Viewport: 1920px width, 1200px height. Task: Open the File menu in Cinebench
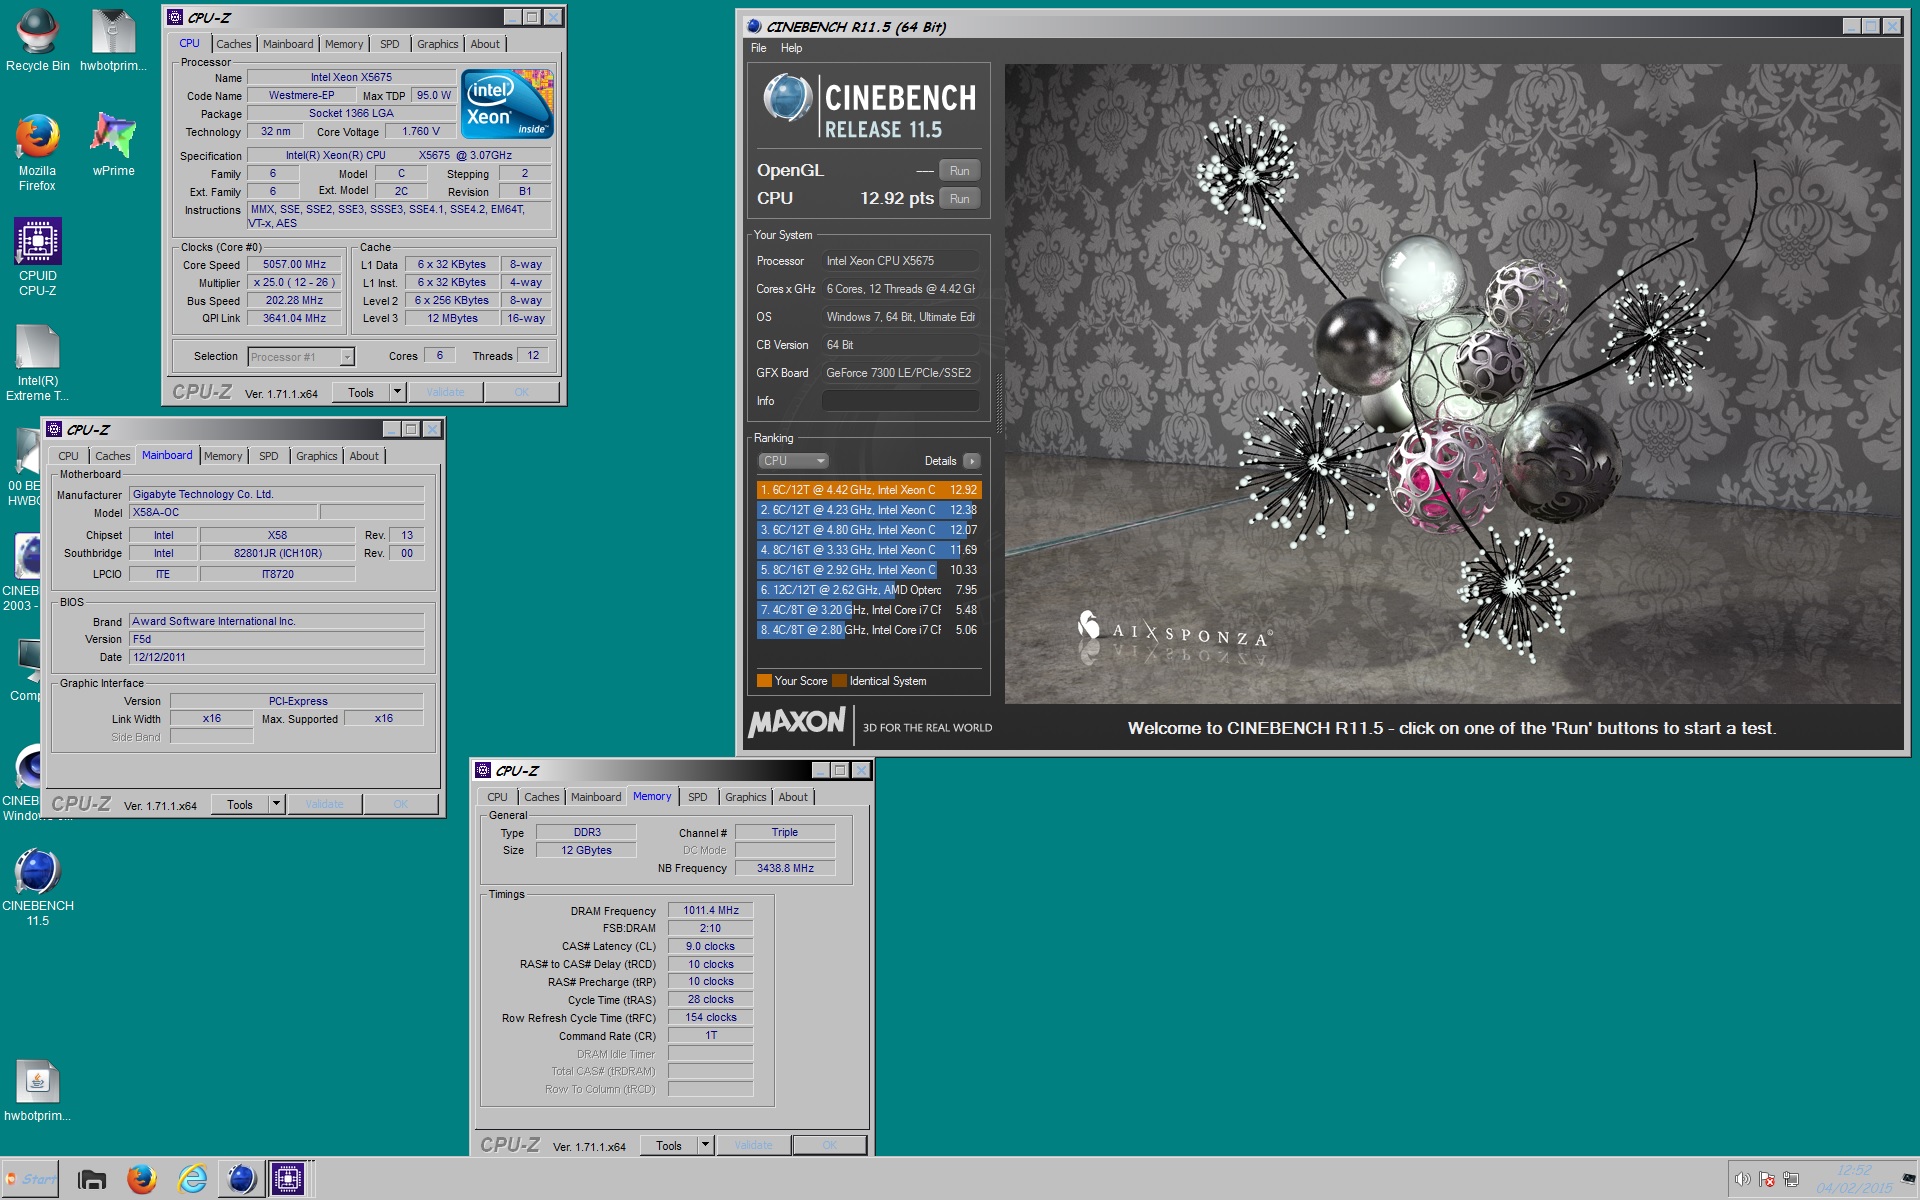759,48
